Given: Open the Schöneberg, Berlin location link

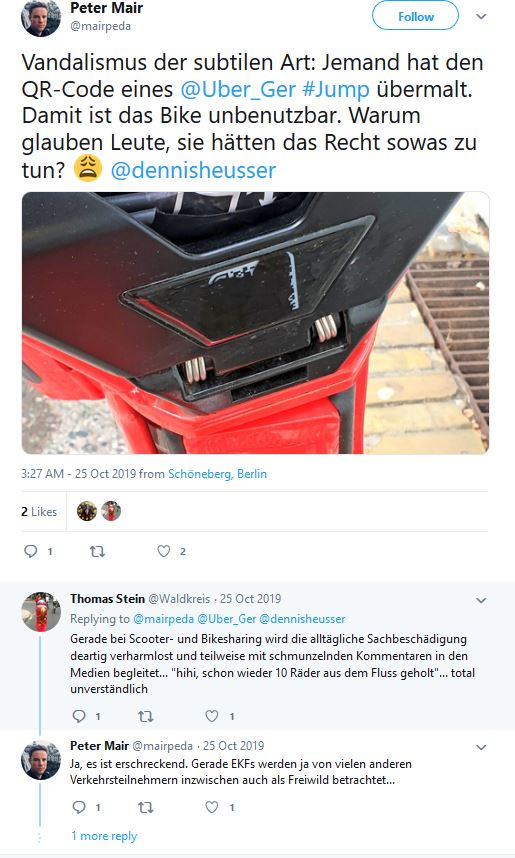Looking at the screenshot, I should [x=217, y=474].
